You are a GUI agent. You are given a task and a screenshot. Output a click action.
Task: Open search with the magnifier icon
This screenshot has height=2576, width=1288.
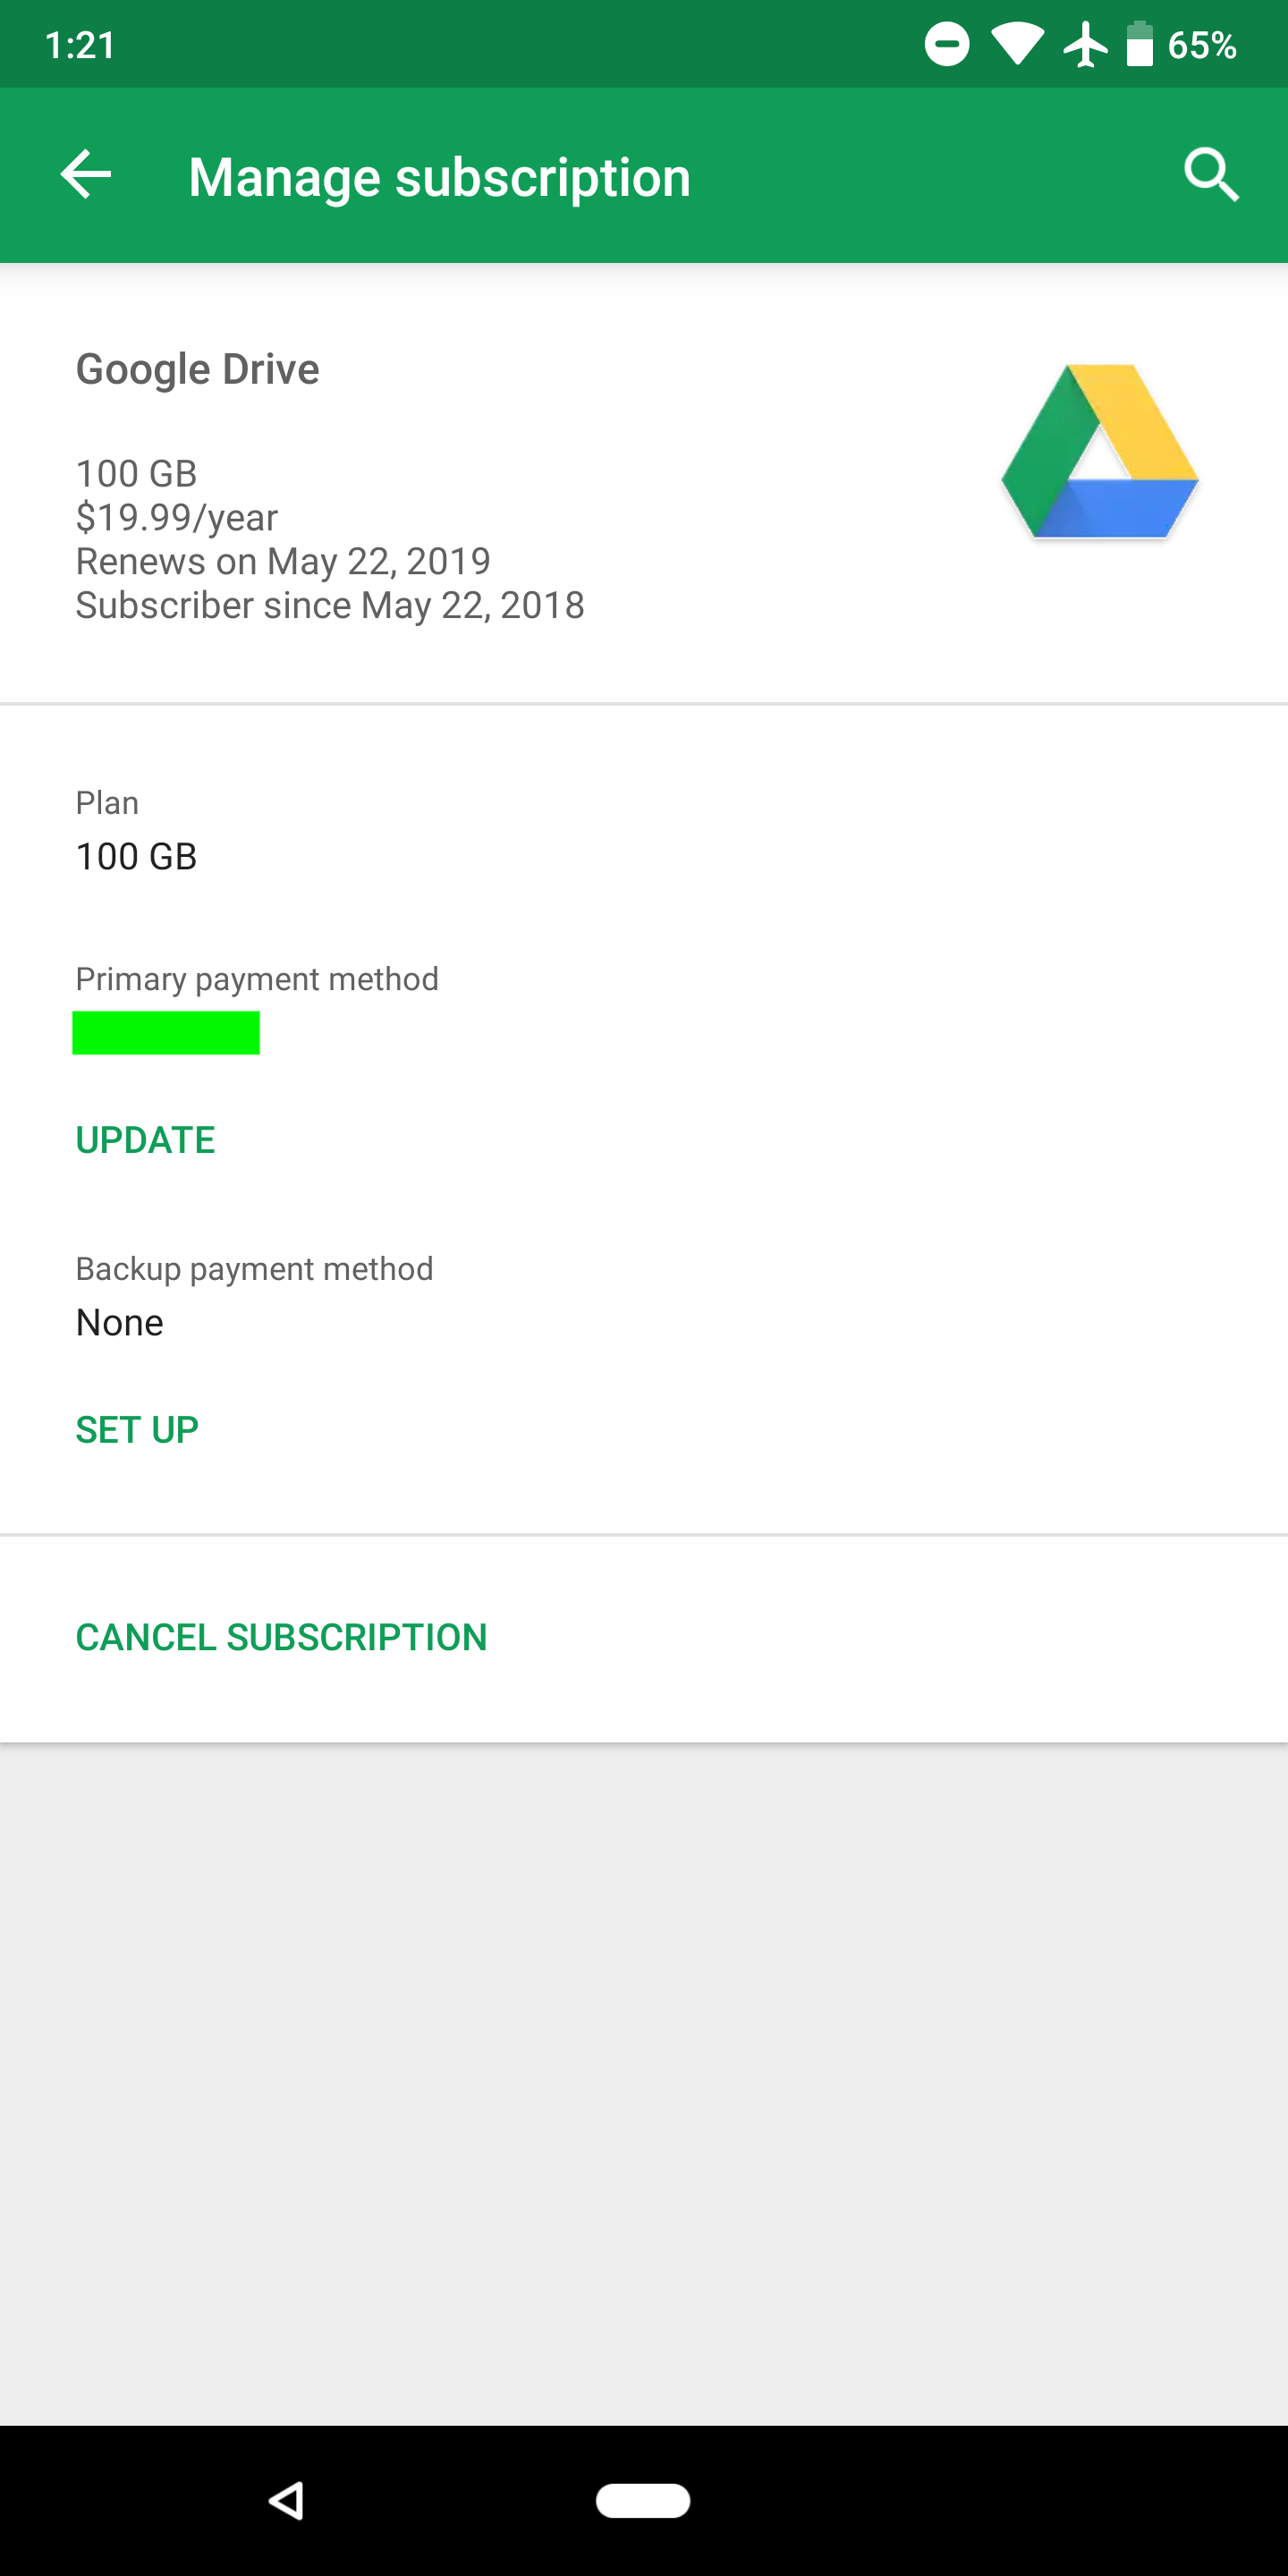(1211, 176)
